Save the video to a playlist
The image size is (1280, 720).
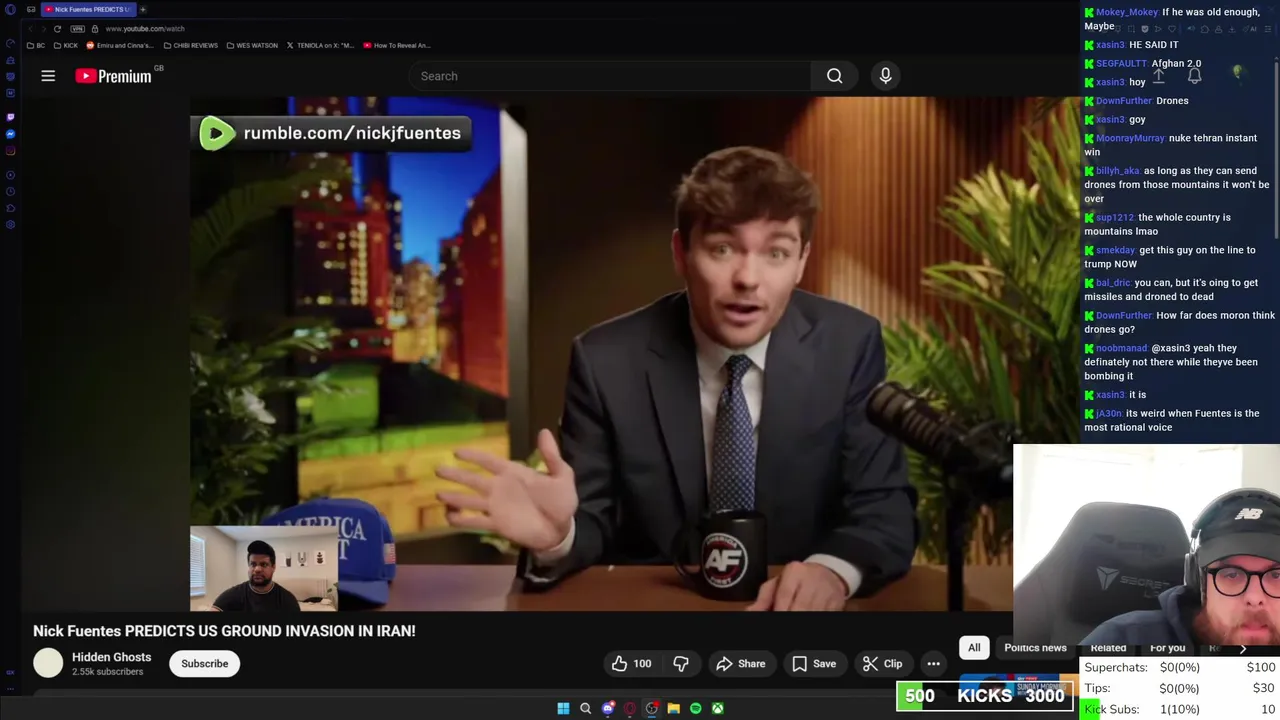click(813, 664)
